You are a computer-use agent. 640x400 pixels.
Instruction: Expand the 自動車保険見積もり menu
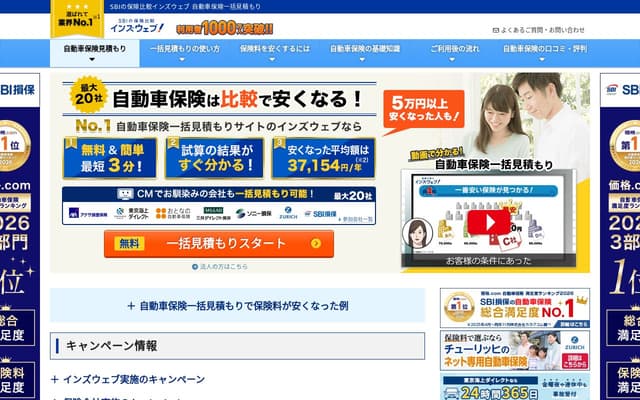coord(95,53)
